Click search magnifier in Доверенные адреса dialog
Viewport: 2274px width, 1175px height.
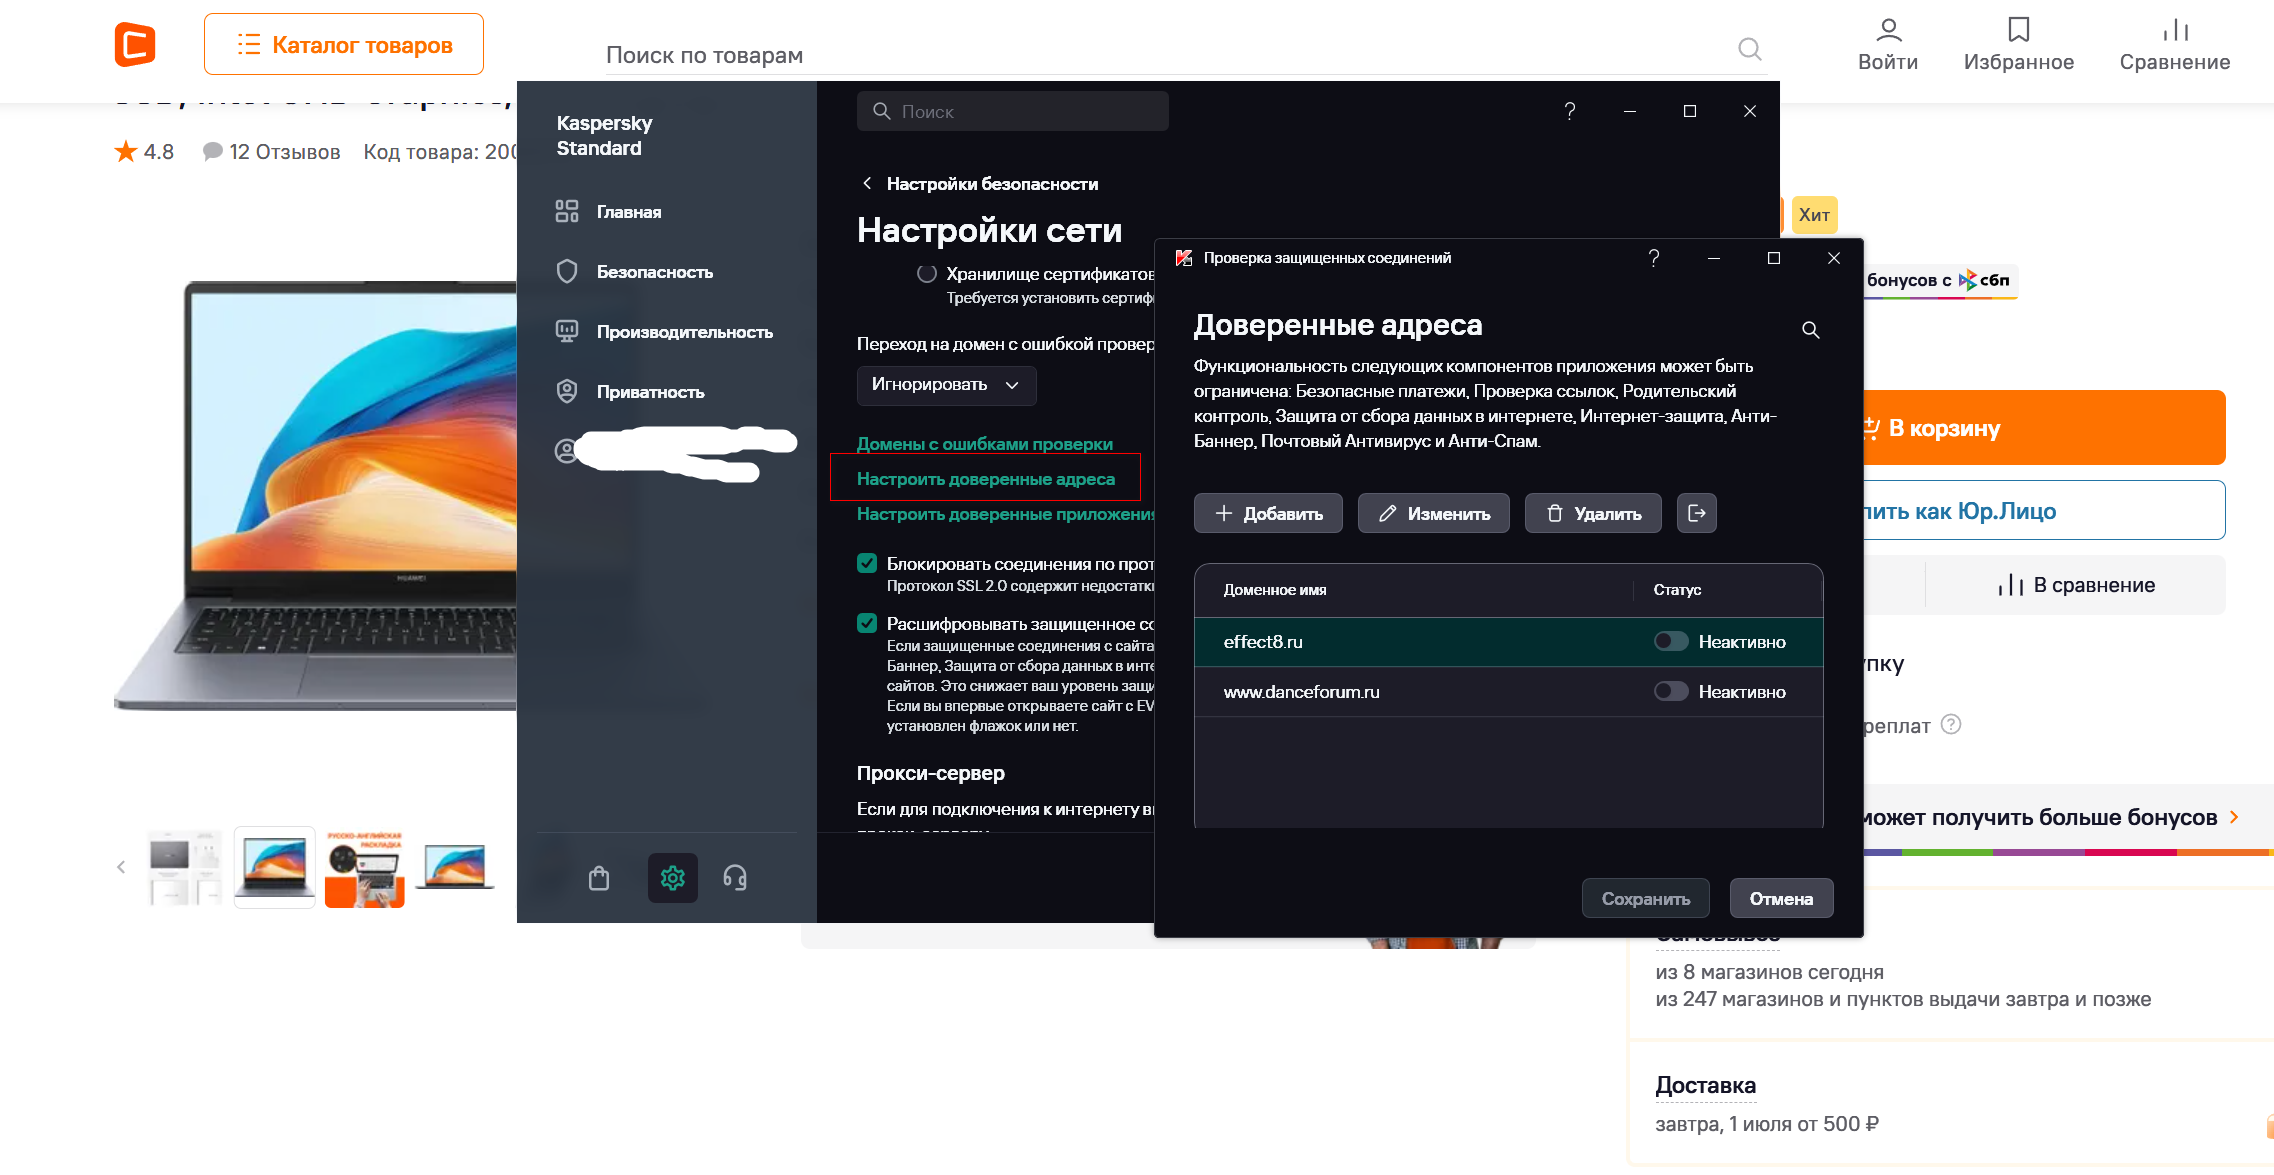click(1811, 330)
